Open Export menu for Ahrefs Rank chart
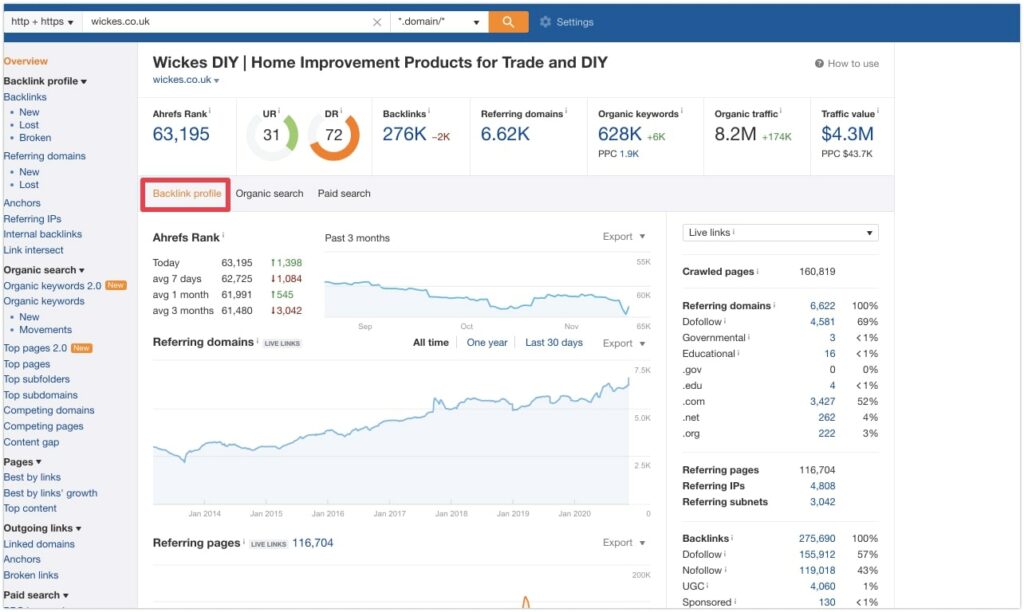The width and height of the screenshot is (1024, 612). coord(624,236)
